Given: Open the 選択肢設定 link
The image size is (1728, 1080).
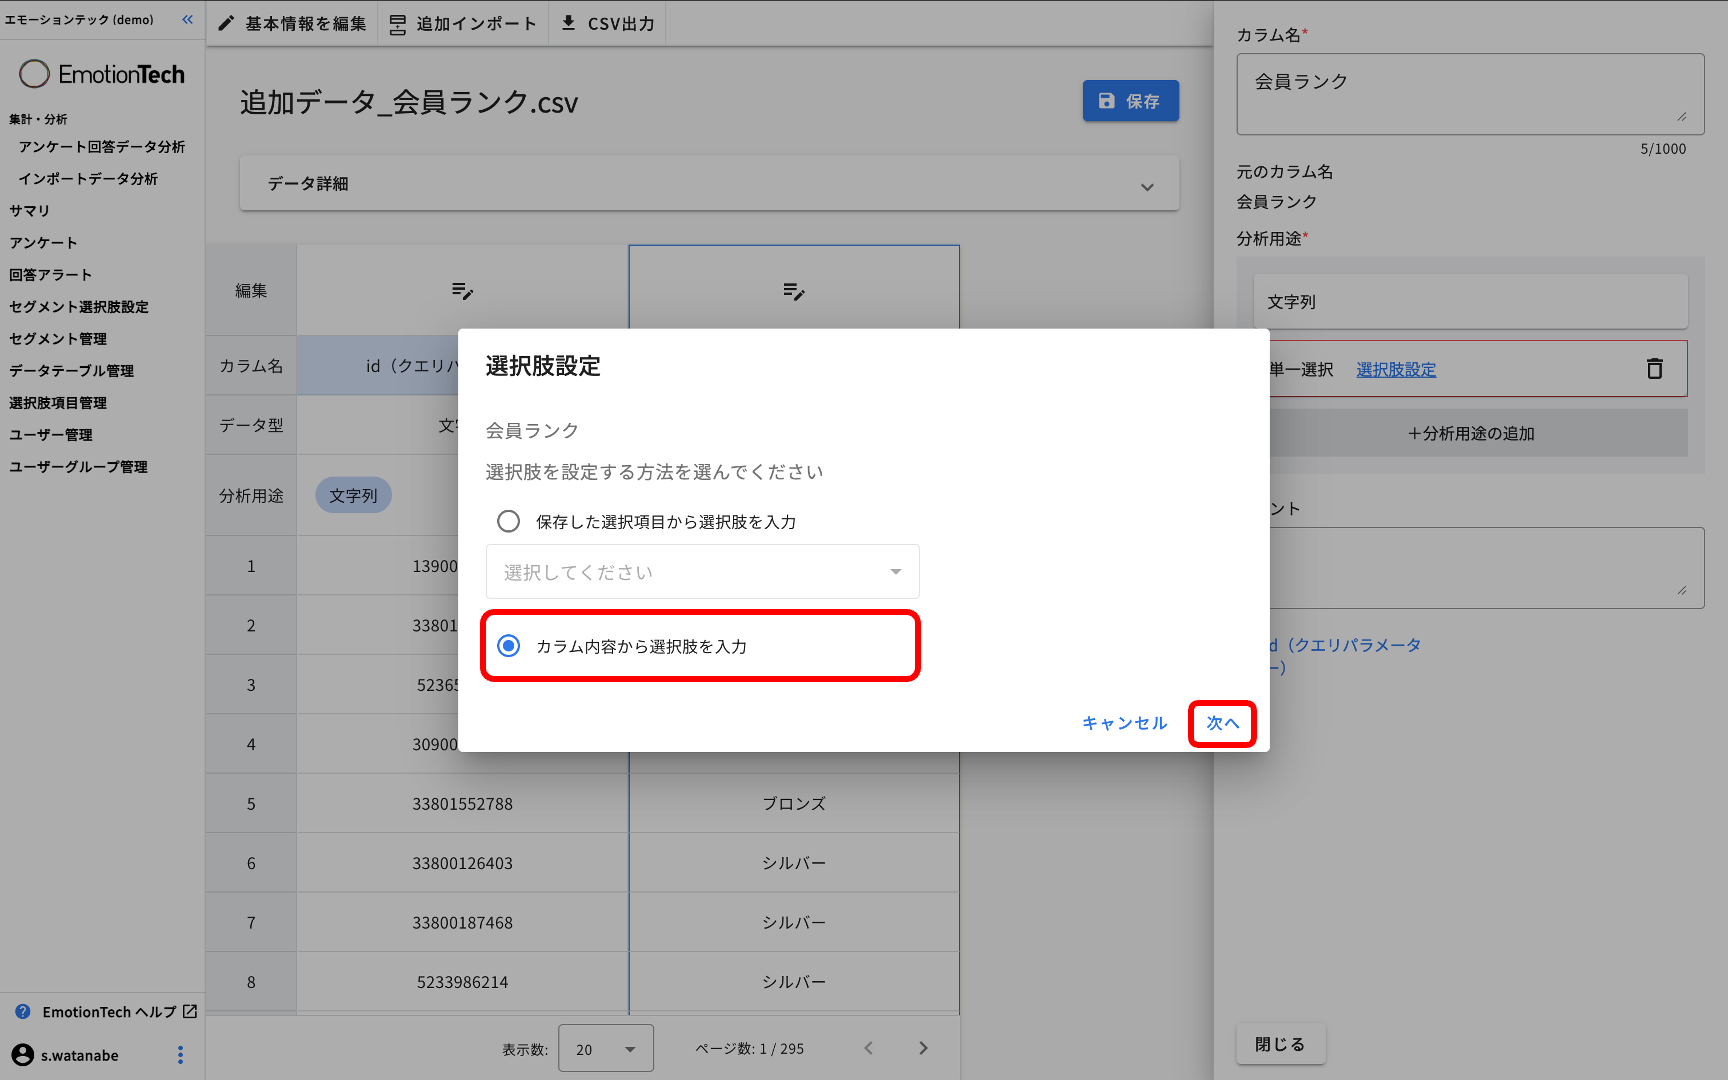Looking at the screenshot, I should pyautogui.click(x=1396, y=370).
